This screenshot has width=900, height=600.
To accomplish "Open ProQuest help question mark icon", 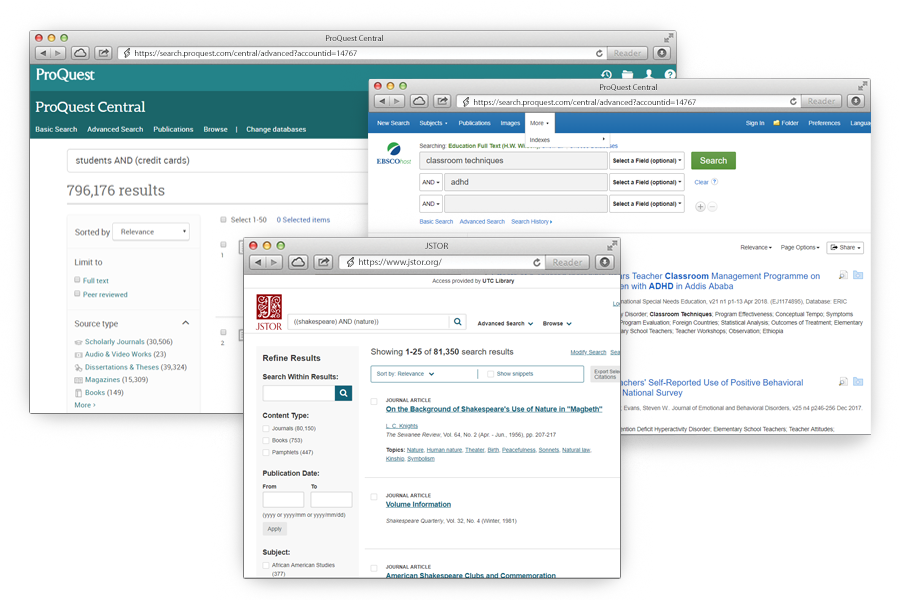I will 669,74.
